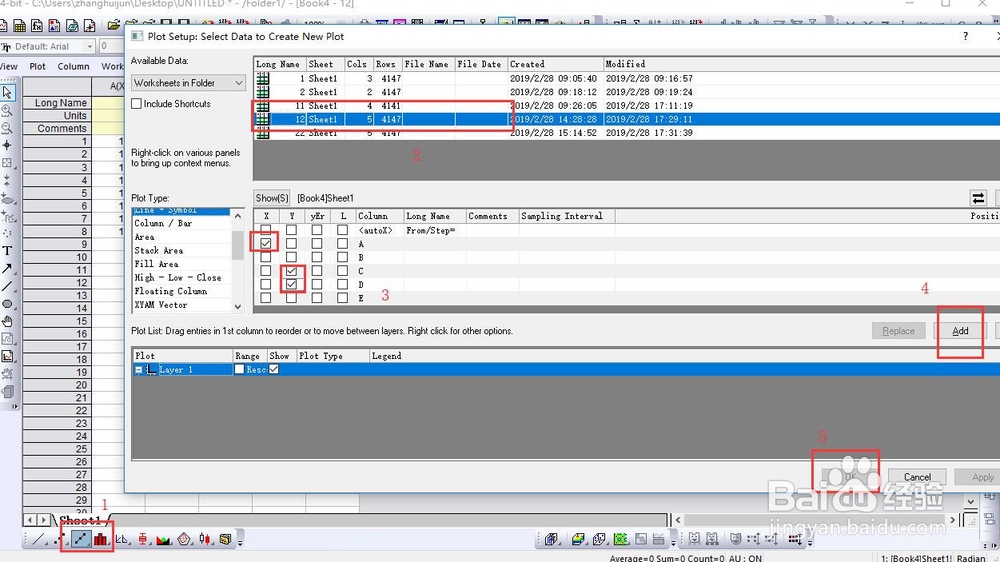Select the 3D scatter dice icon

coord(599,539)
